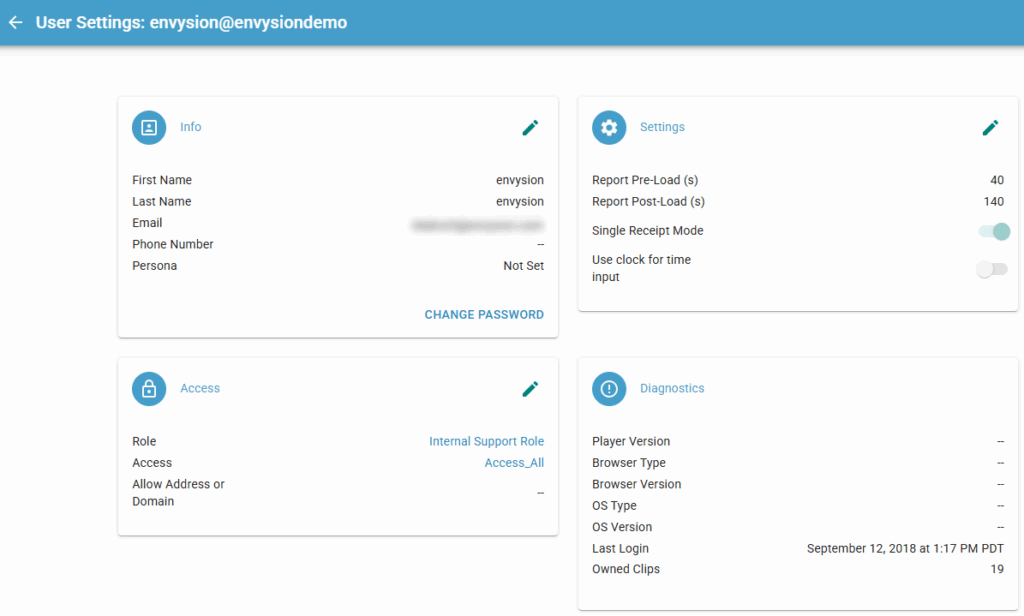Click the blurred email address value
This screenshot has height=616, width=1024.
[x=478, y=224]
